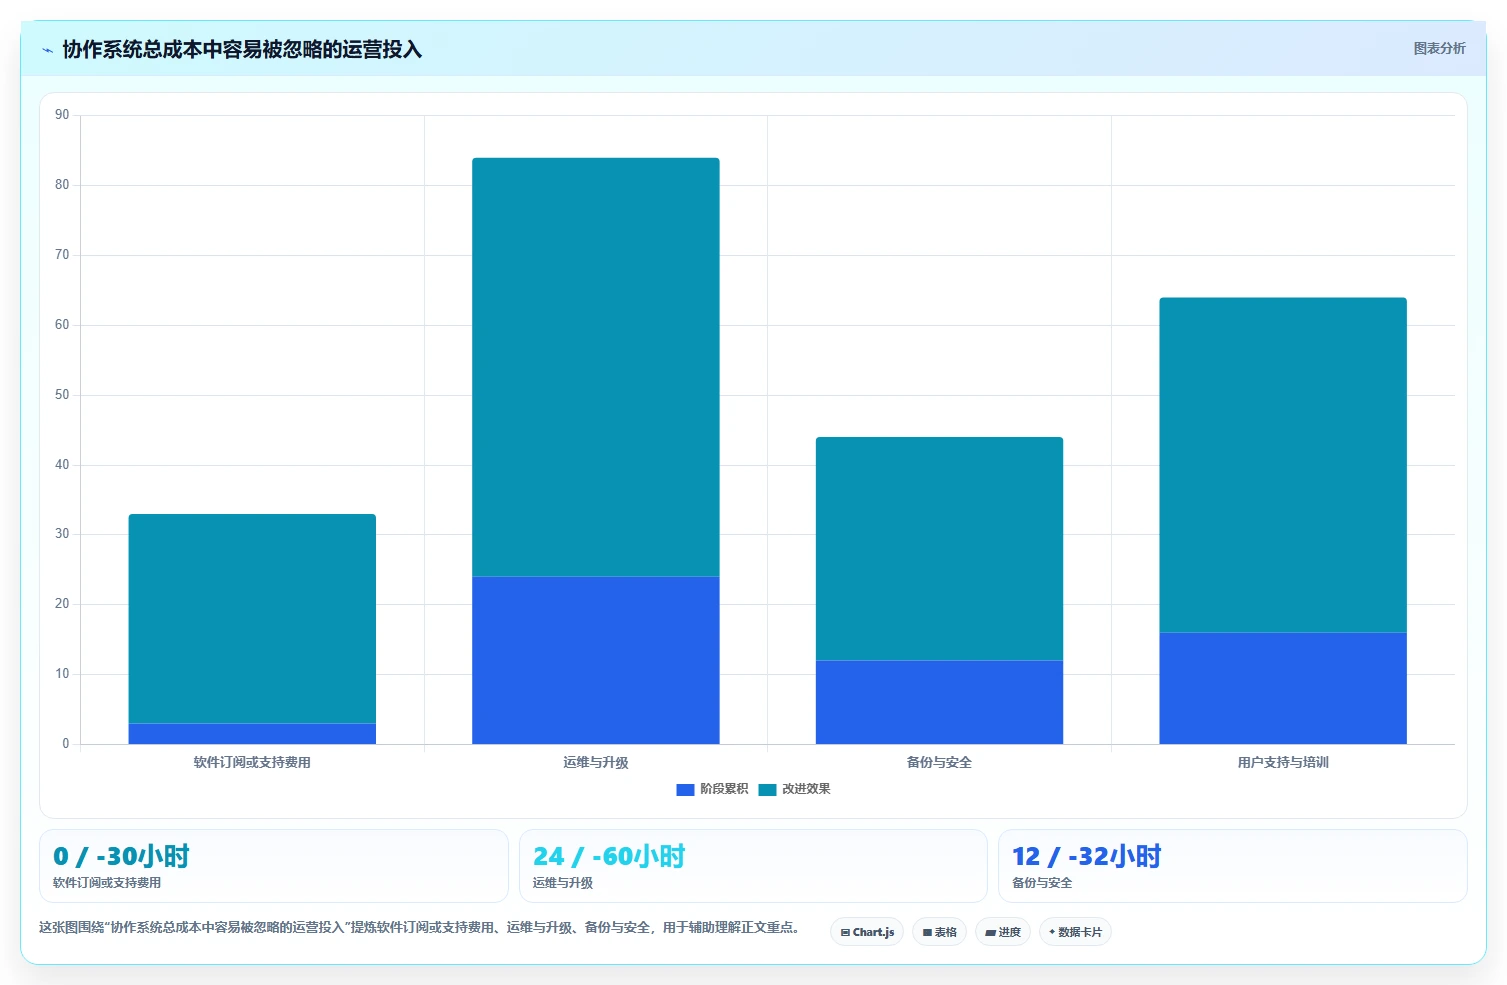Click the 图表分析 label in the header
1507x985 pixels.
pyautogui.click(x=1439, y=48)
